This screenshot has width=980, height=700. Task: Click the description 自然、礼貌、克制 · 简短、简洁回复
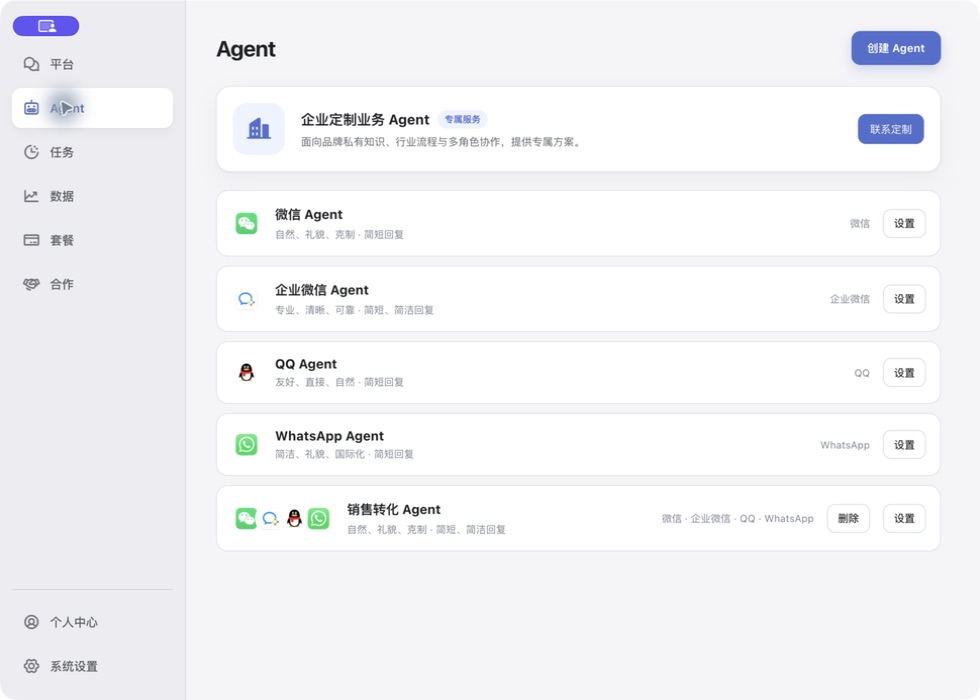[x=426, y=529]
